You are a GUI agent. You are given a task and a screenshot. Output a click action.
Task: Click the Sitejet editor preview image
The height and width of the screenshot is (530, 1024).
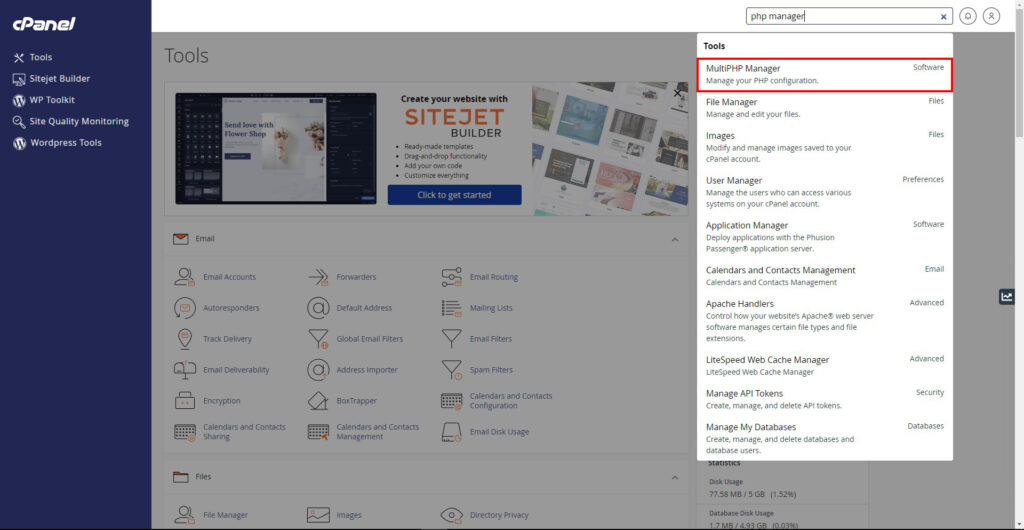pos(276,148)
